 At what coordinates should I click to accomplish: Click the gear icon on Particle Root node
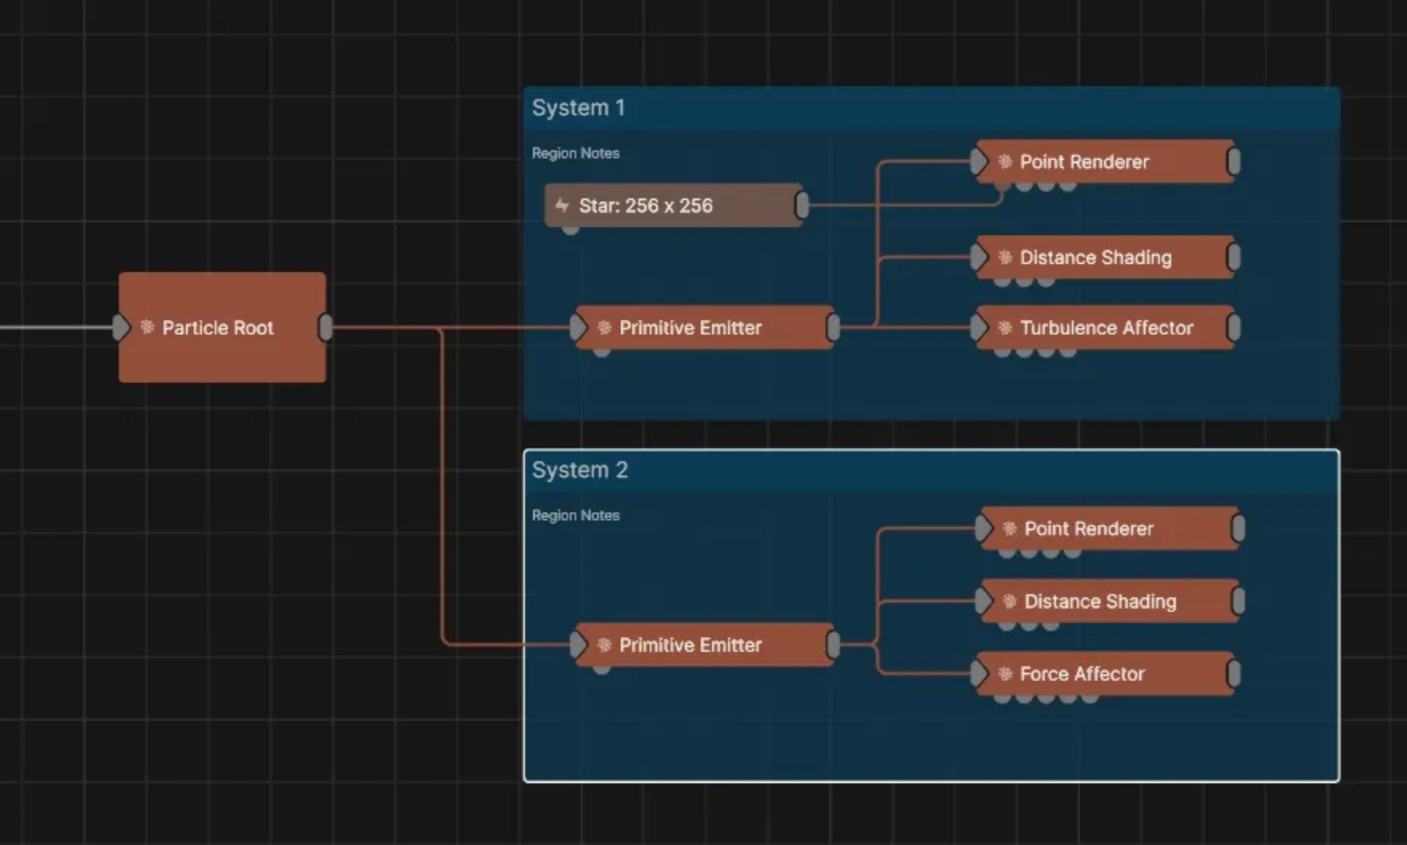147,327
